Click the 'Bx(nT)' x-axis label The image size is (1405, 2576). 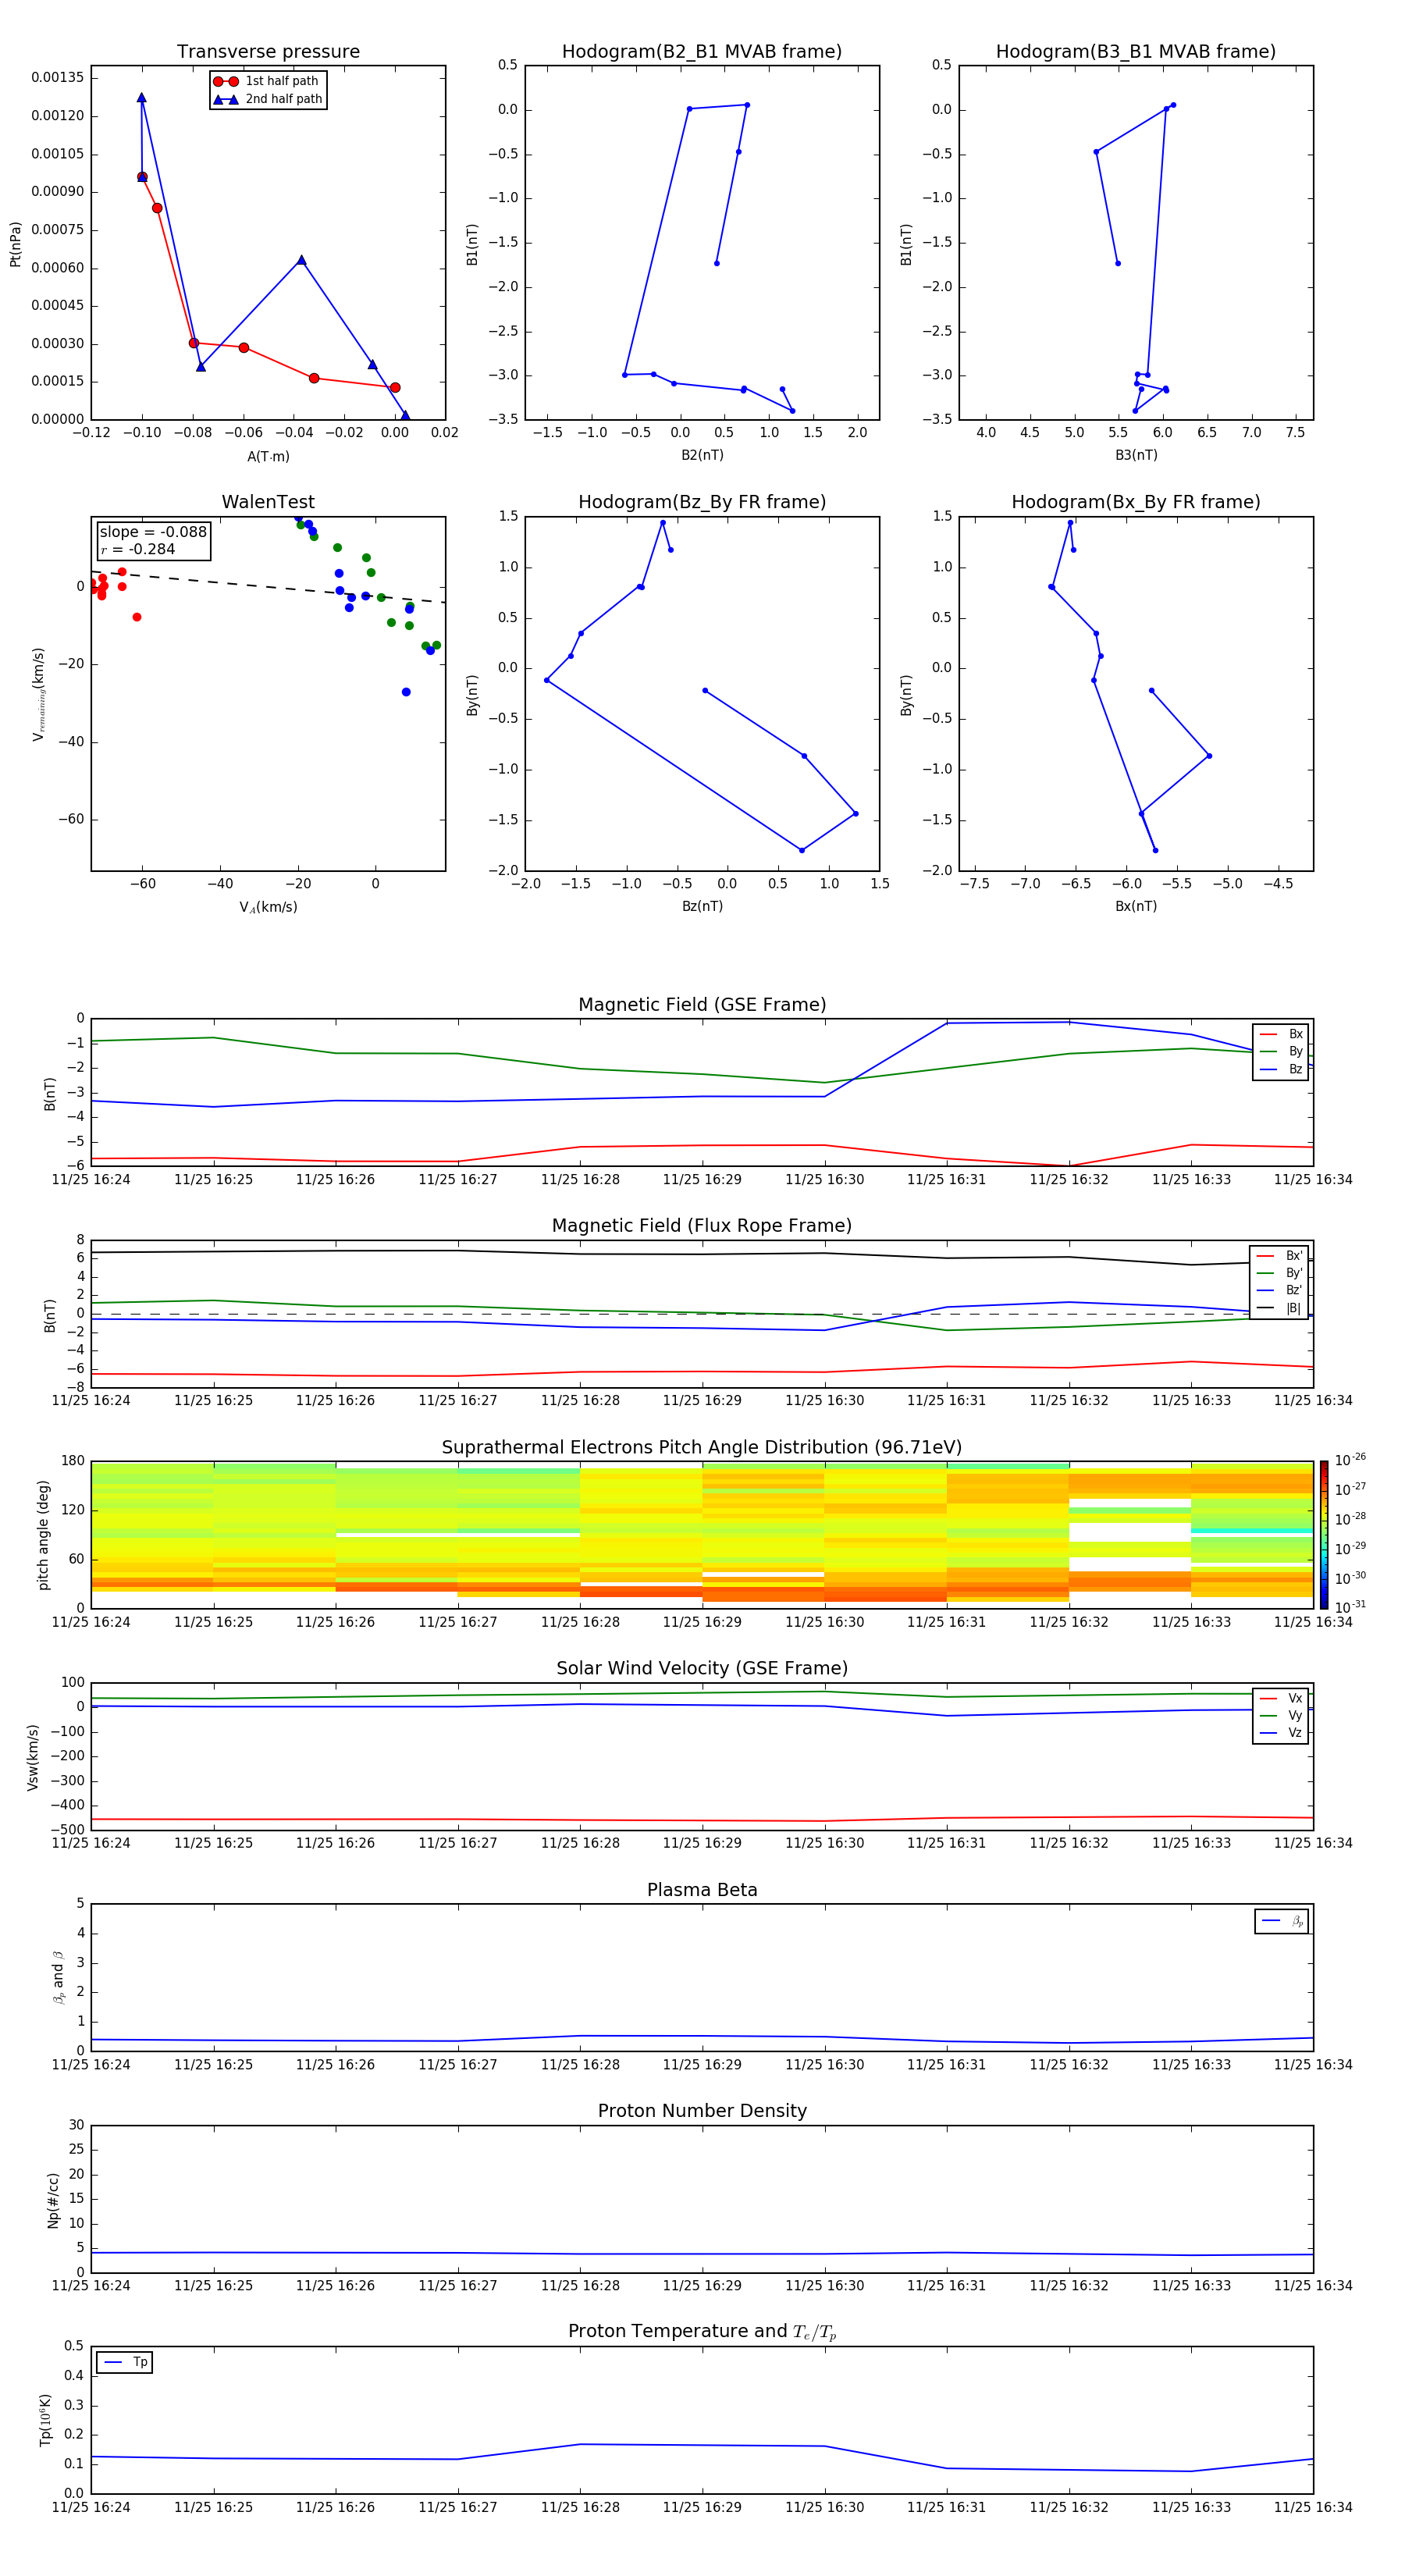(1136, 906)
